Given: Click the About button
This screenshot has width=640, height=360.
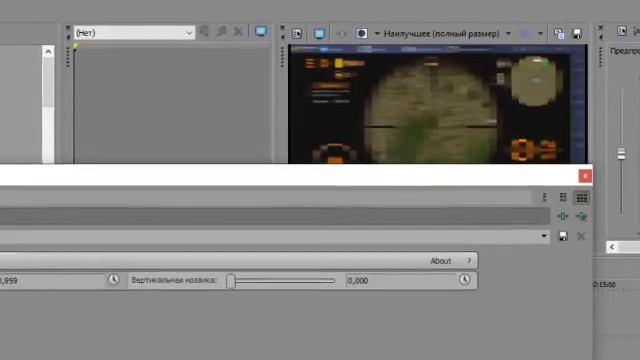Looking at the screenshot, I should click(x=440, y=261).
